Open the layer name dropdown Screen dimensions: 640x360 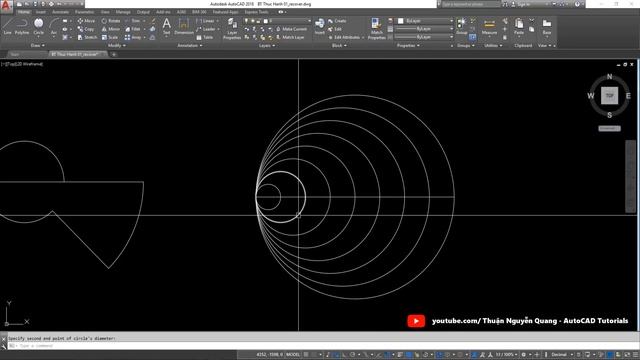(x=278, y=21)
